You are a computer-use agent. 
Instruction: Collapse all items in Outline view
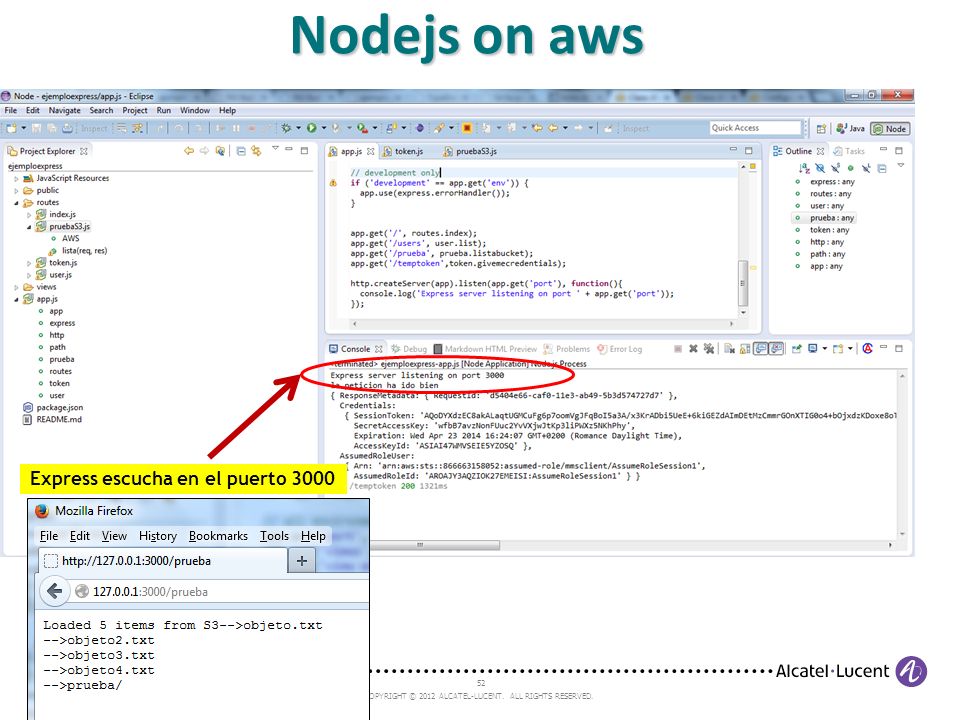882,168
